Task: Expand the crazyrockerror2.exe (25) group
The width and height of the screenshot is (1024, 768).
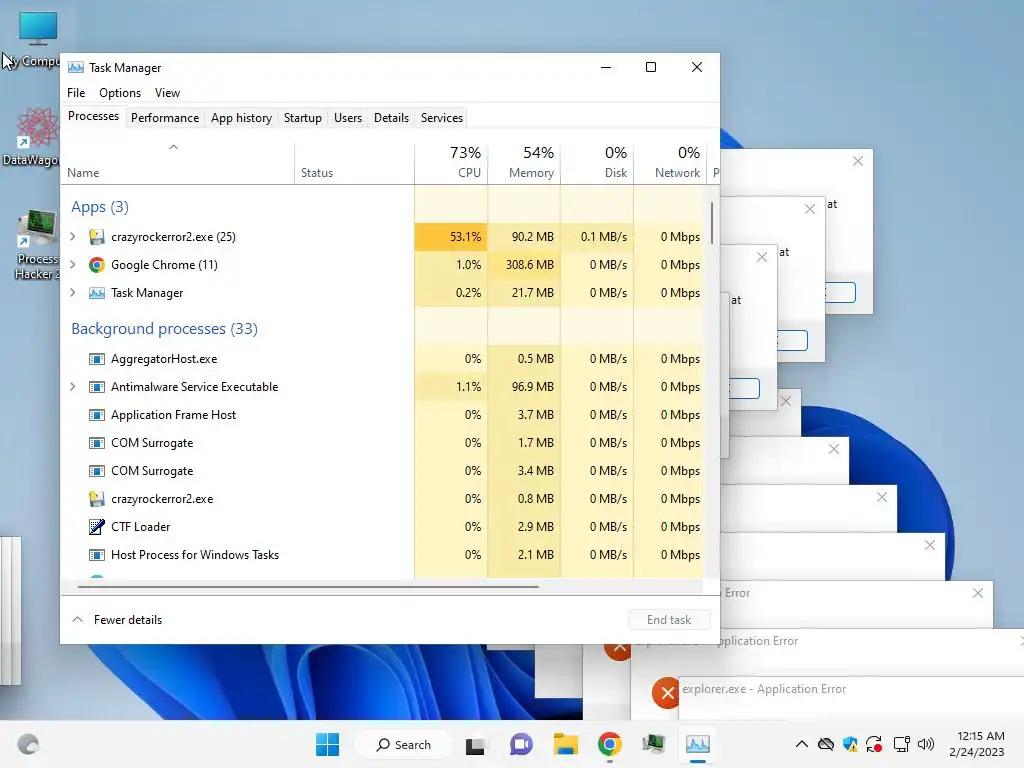Action: coord(73,236)
